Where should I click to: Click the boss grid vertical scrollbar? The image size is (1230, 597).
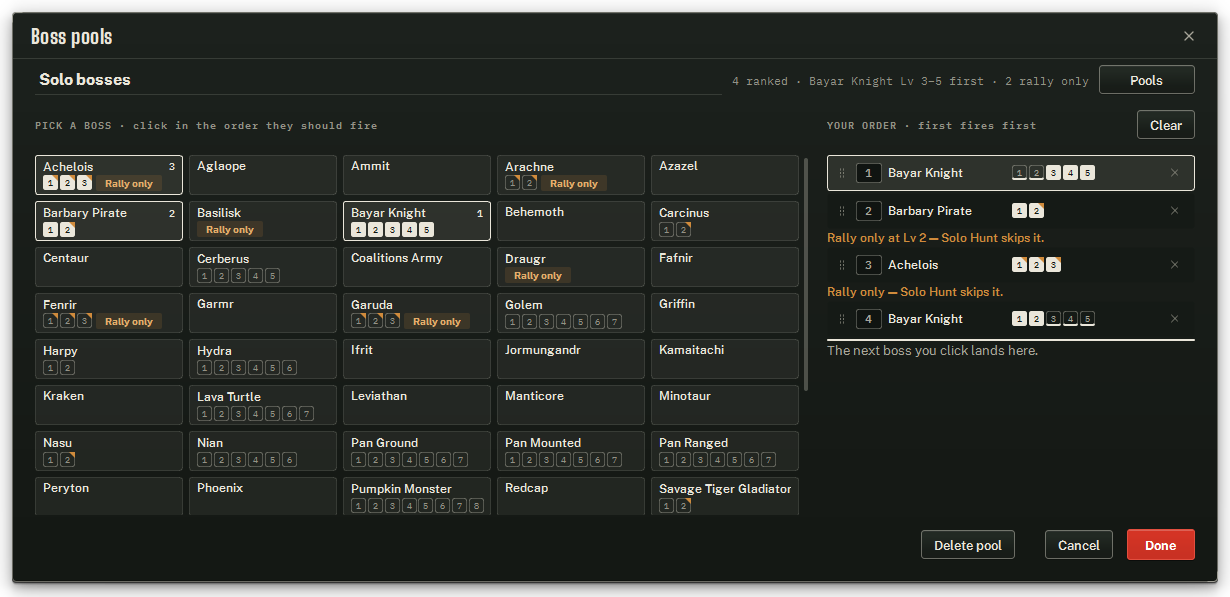tap(806, 275)
